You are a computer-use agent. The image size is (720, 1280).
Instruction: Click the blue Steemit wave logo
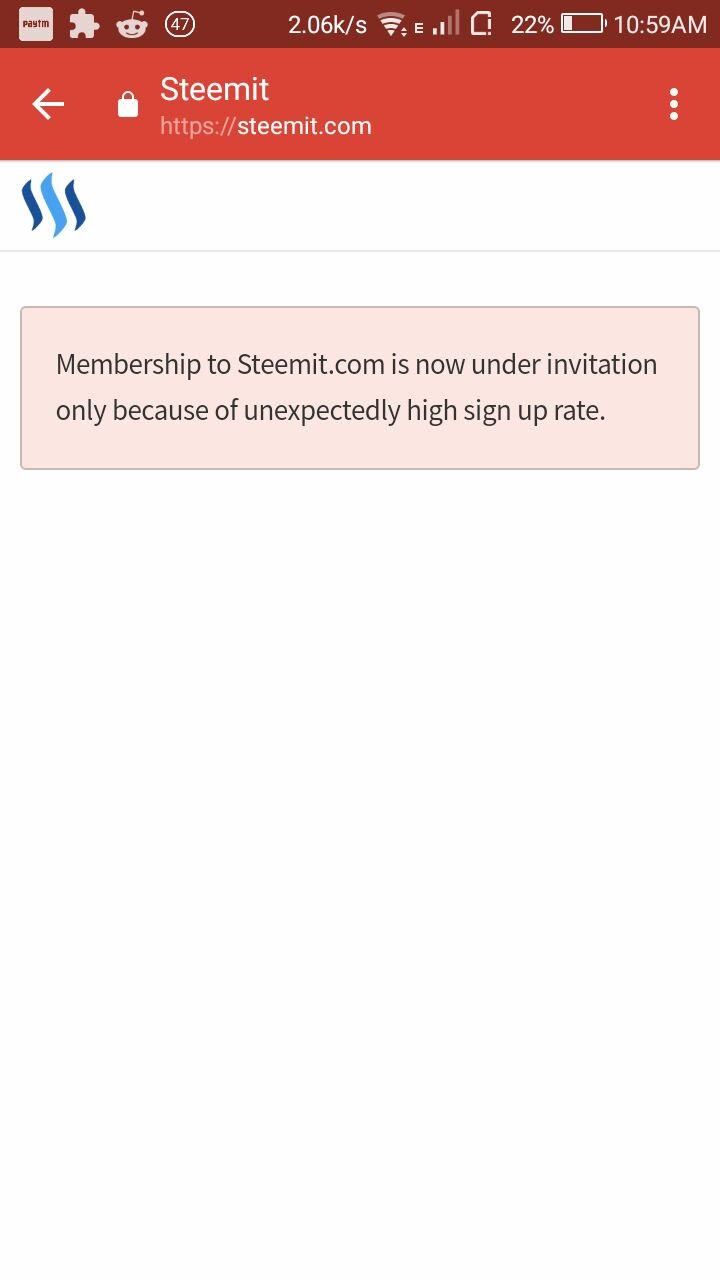tap(53, 205)
